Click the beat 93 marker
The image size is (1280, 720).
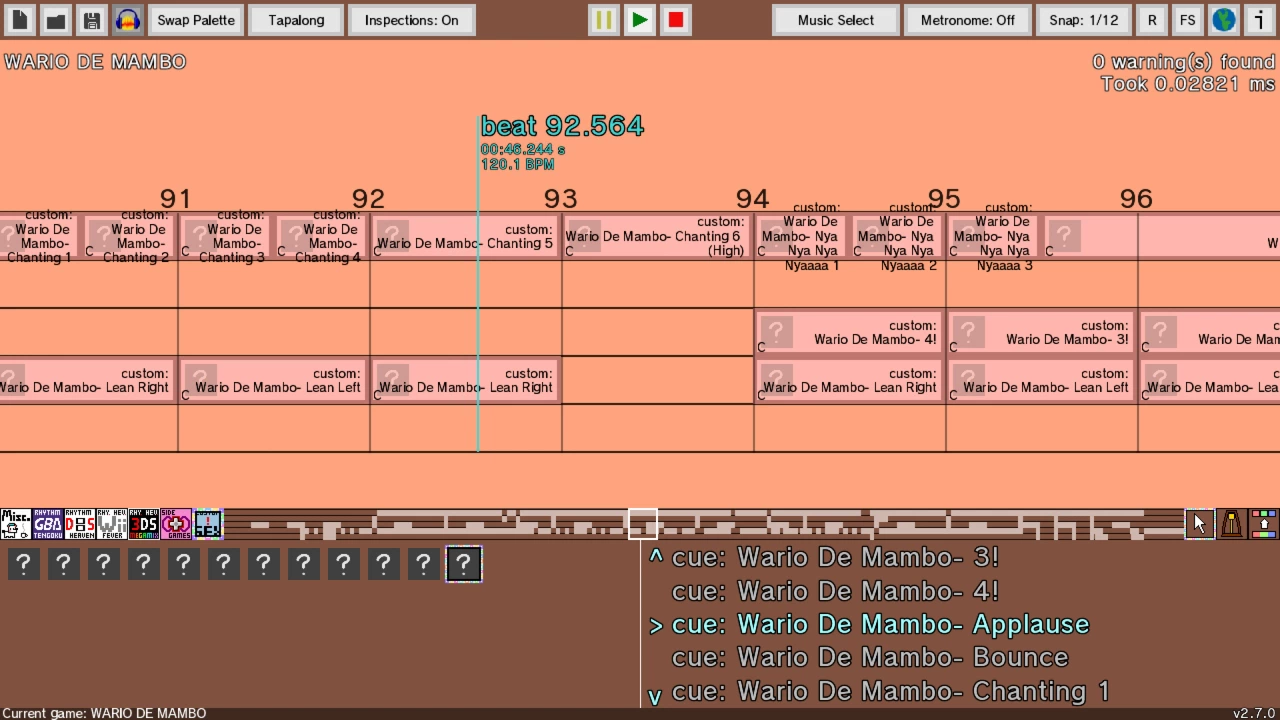(561, 199)
